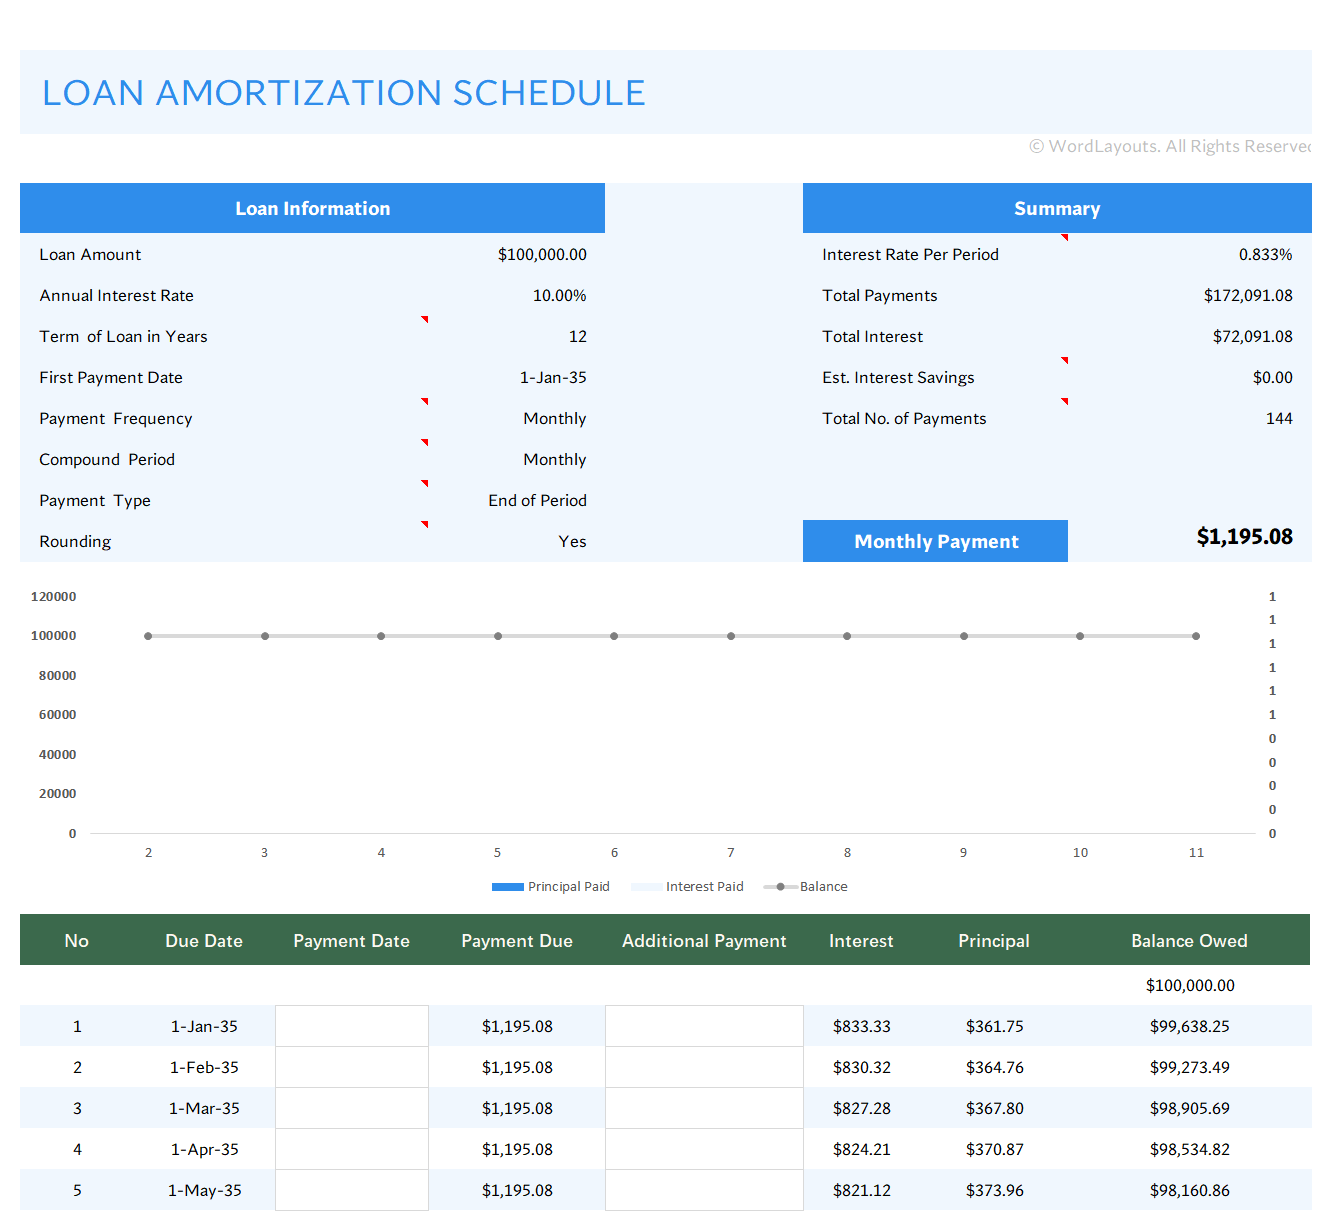Screen dimensions: 1328x1211
Task: Select the Balance Owed column header
Action: tap(1189, 941)
